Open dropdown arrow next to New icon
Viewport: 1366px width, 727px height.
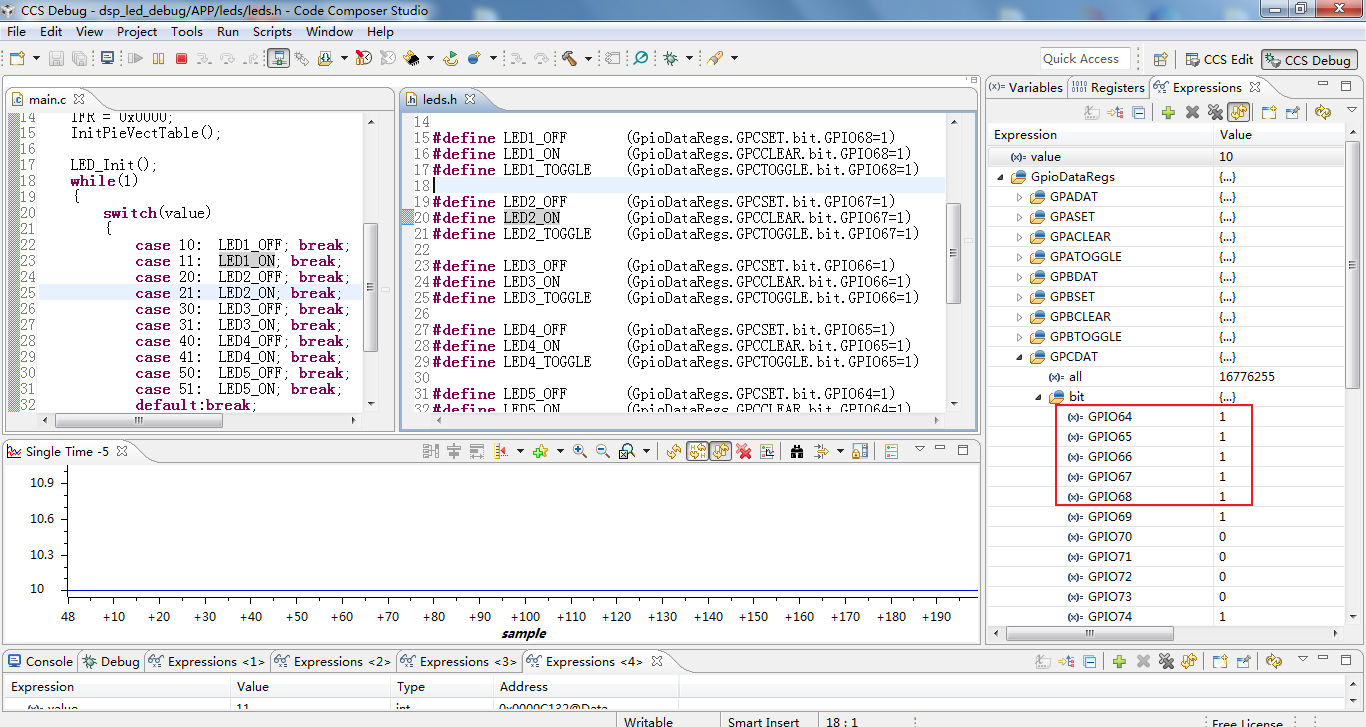pos(36,59)
